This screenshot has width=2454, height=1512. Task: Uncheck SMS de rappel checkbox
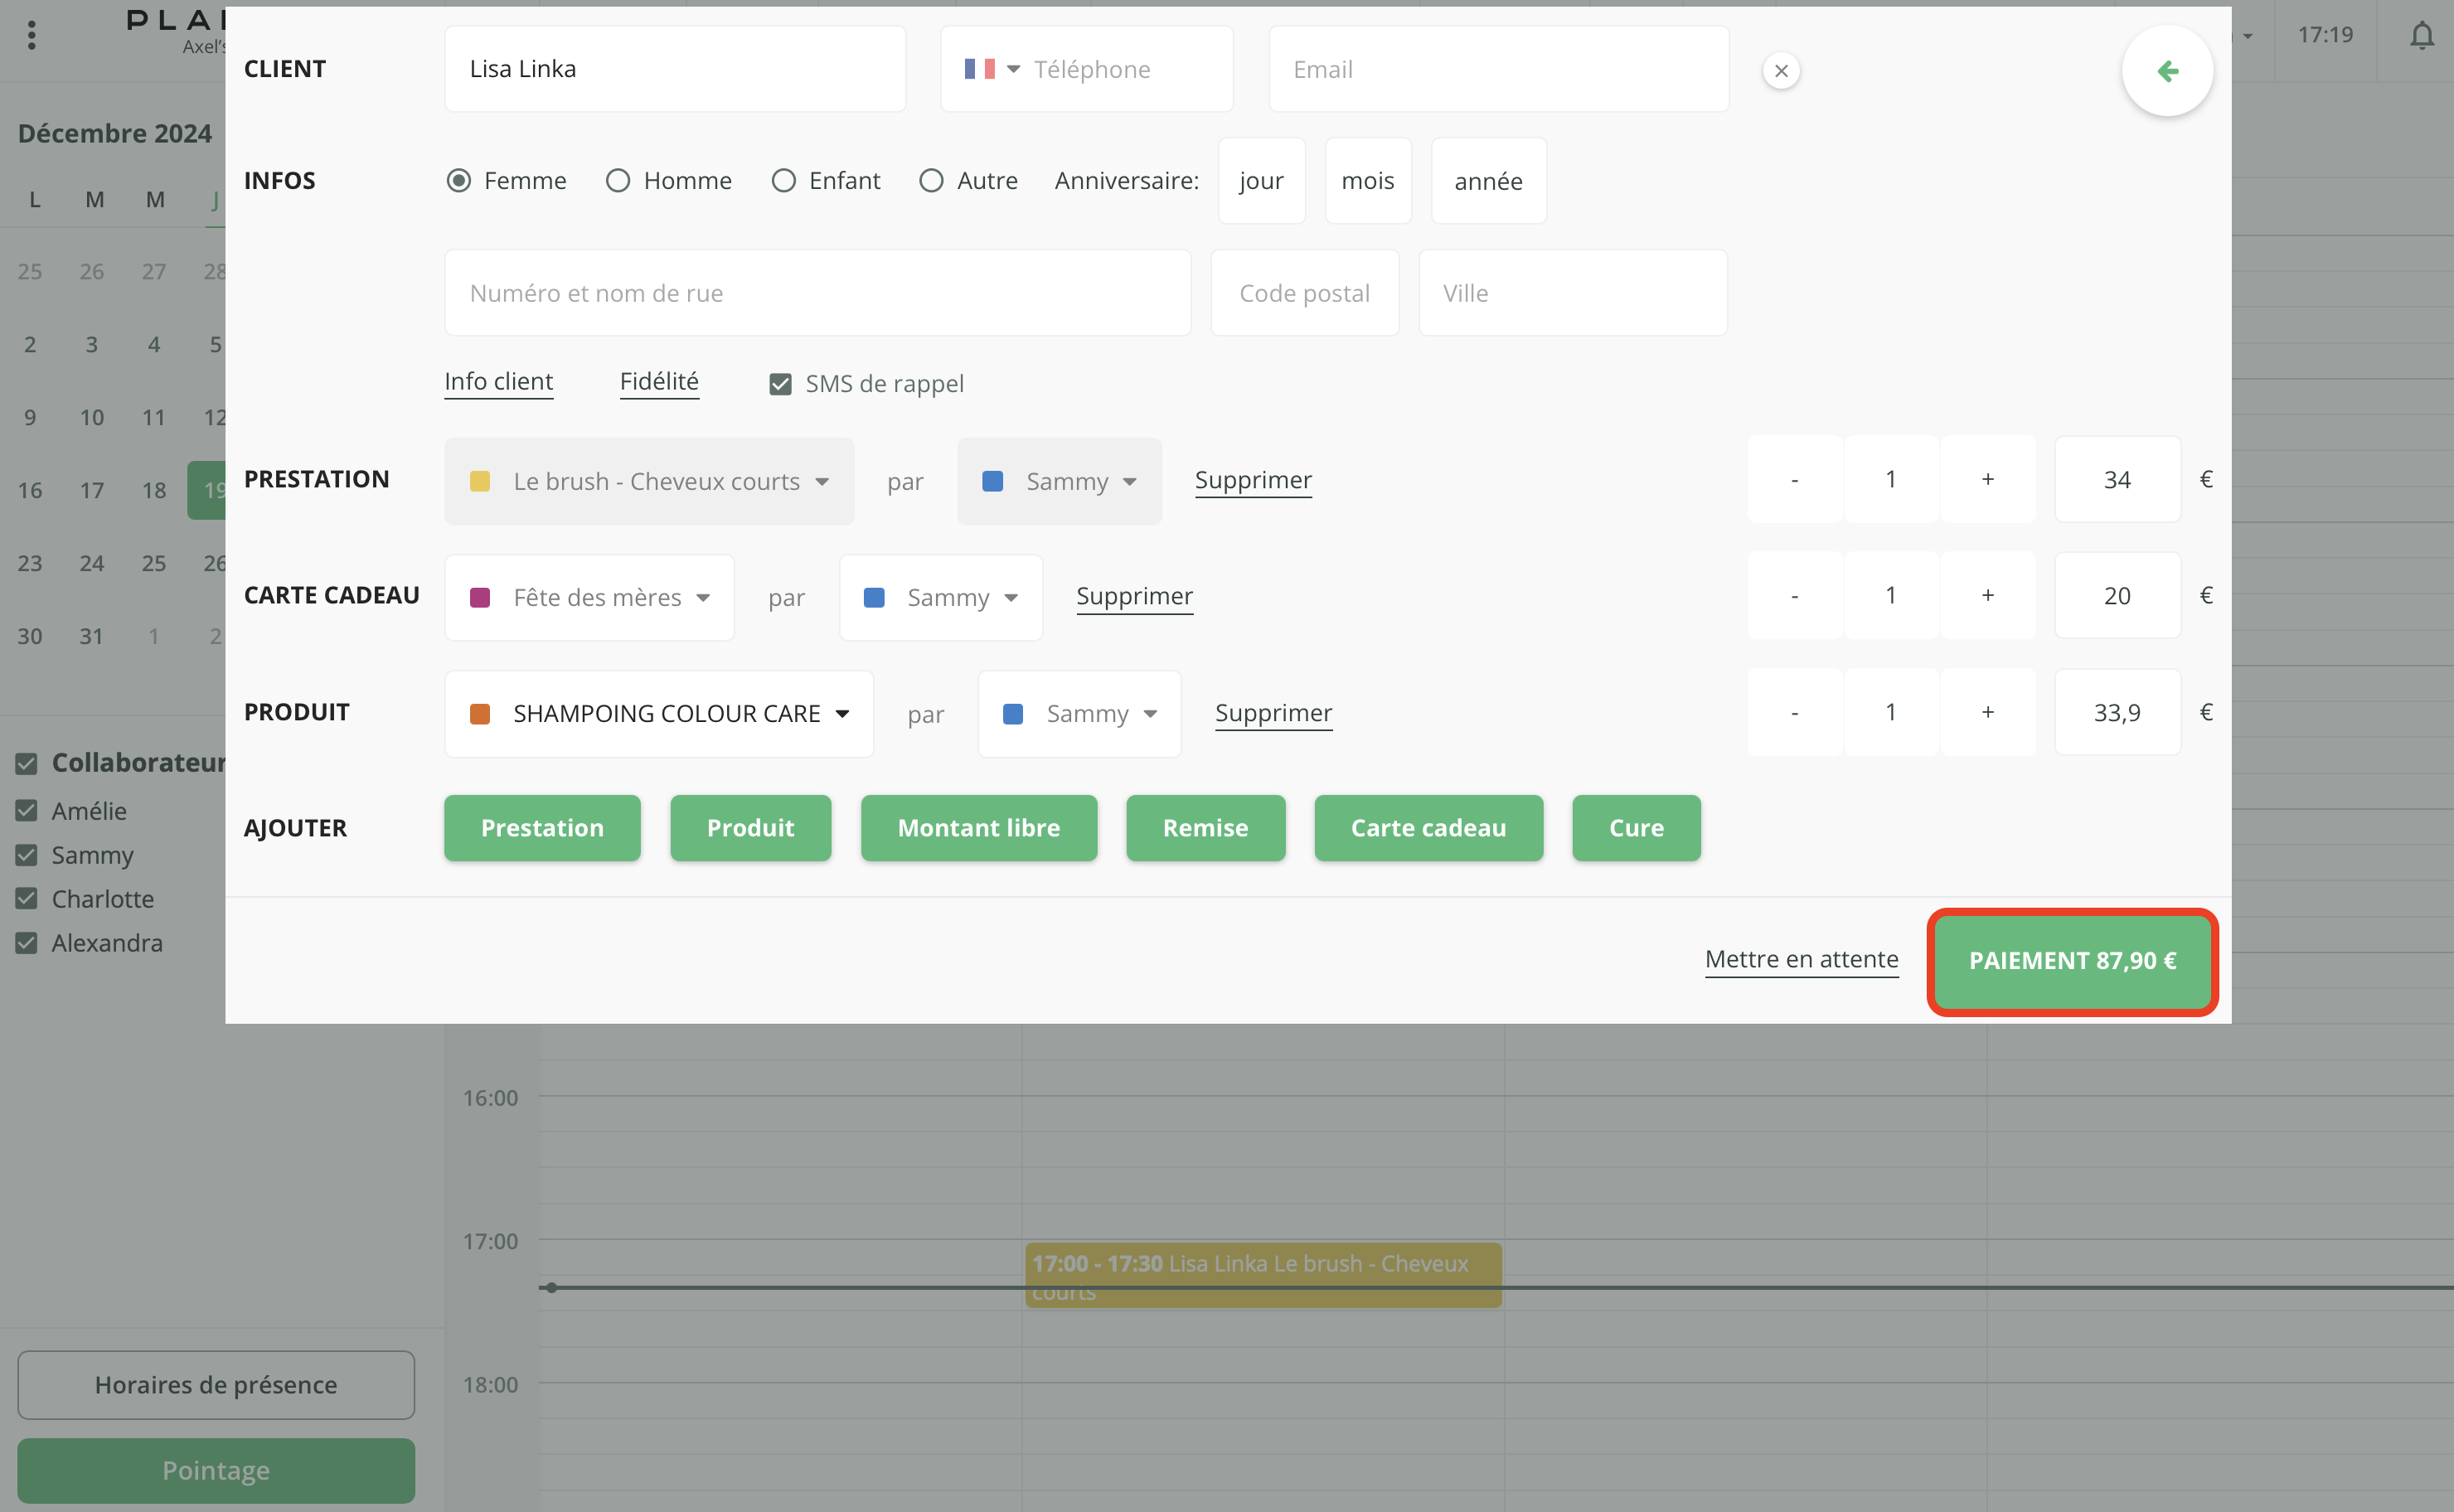pos(780,384)
